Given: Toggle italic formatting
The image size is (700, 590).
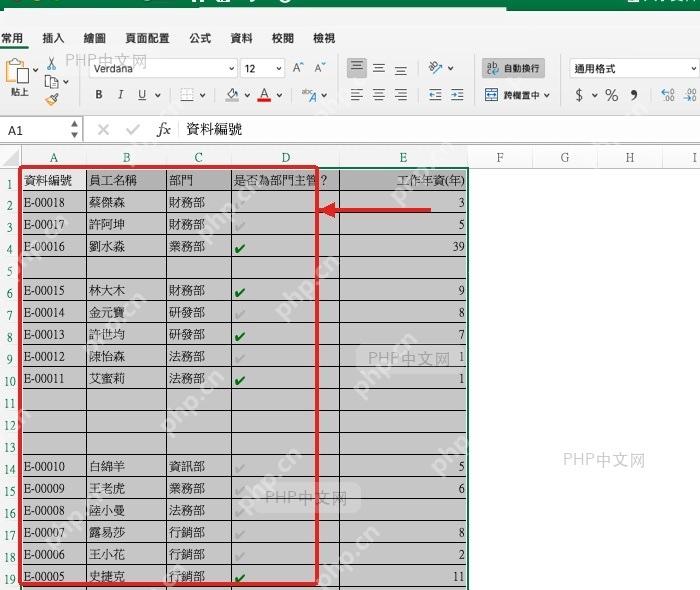Looking at the screenshot, I should point(121,95).
